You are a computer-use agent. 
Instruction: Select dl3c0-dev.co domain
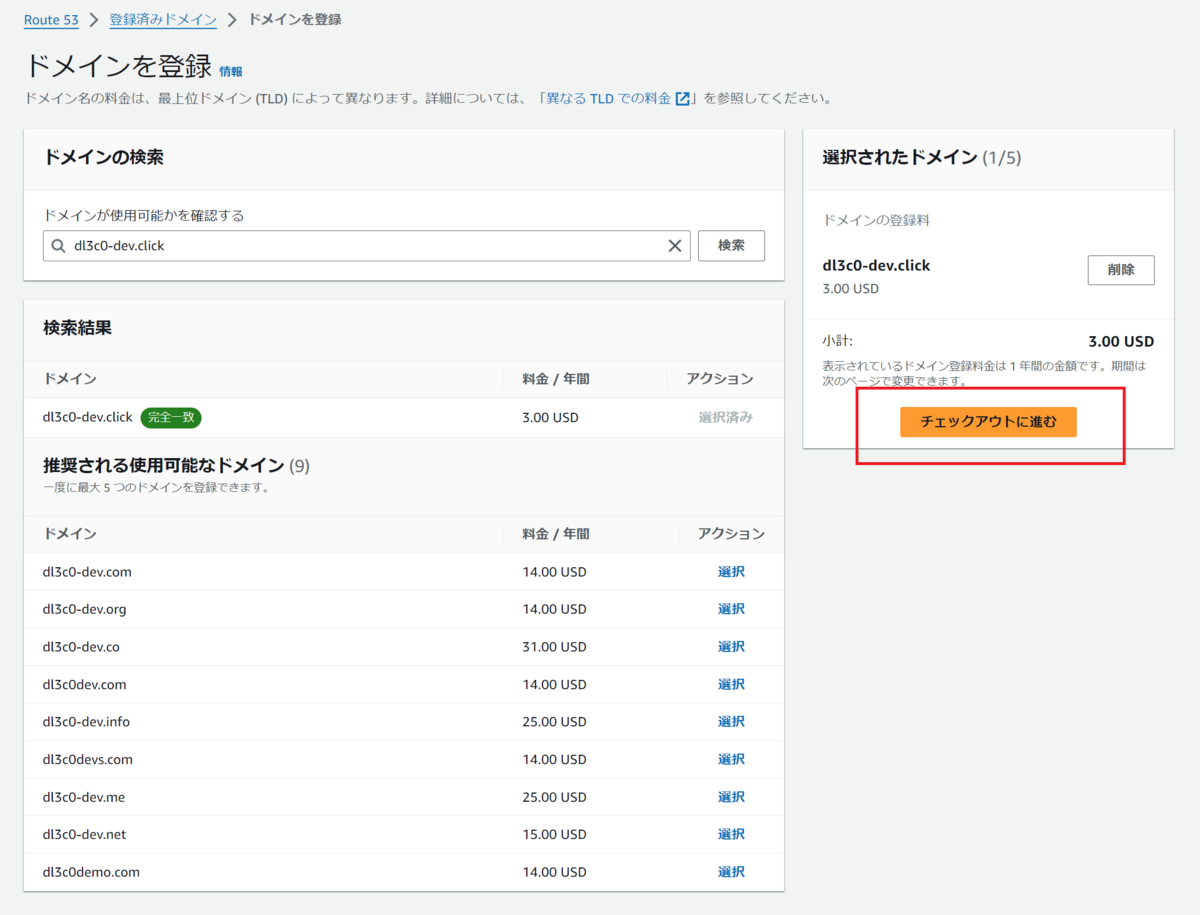731,647
